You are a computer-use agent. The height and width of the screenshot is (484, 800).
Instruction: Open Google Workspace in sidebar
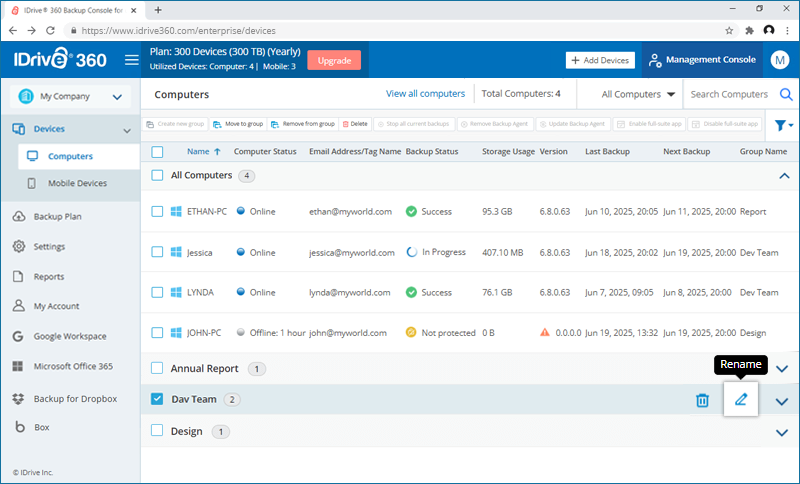(x=70, y=337)
